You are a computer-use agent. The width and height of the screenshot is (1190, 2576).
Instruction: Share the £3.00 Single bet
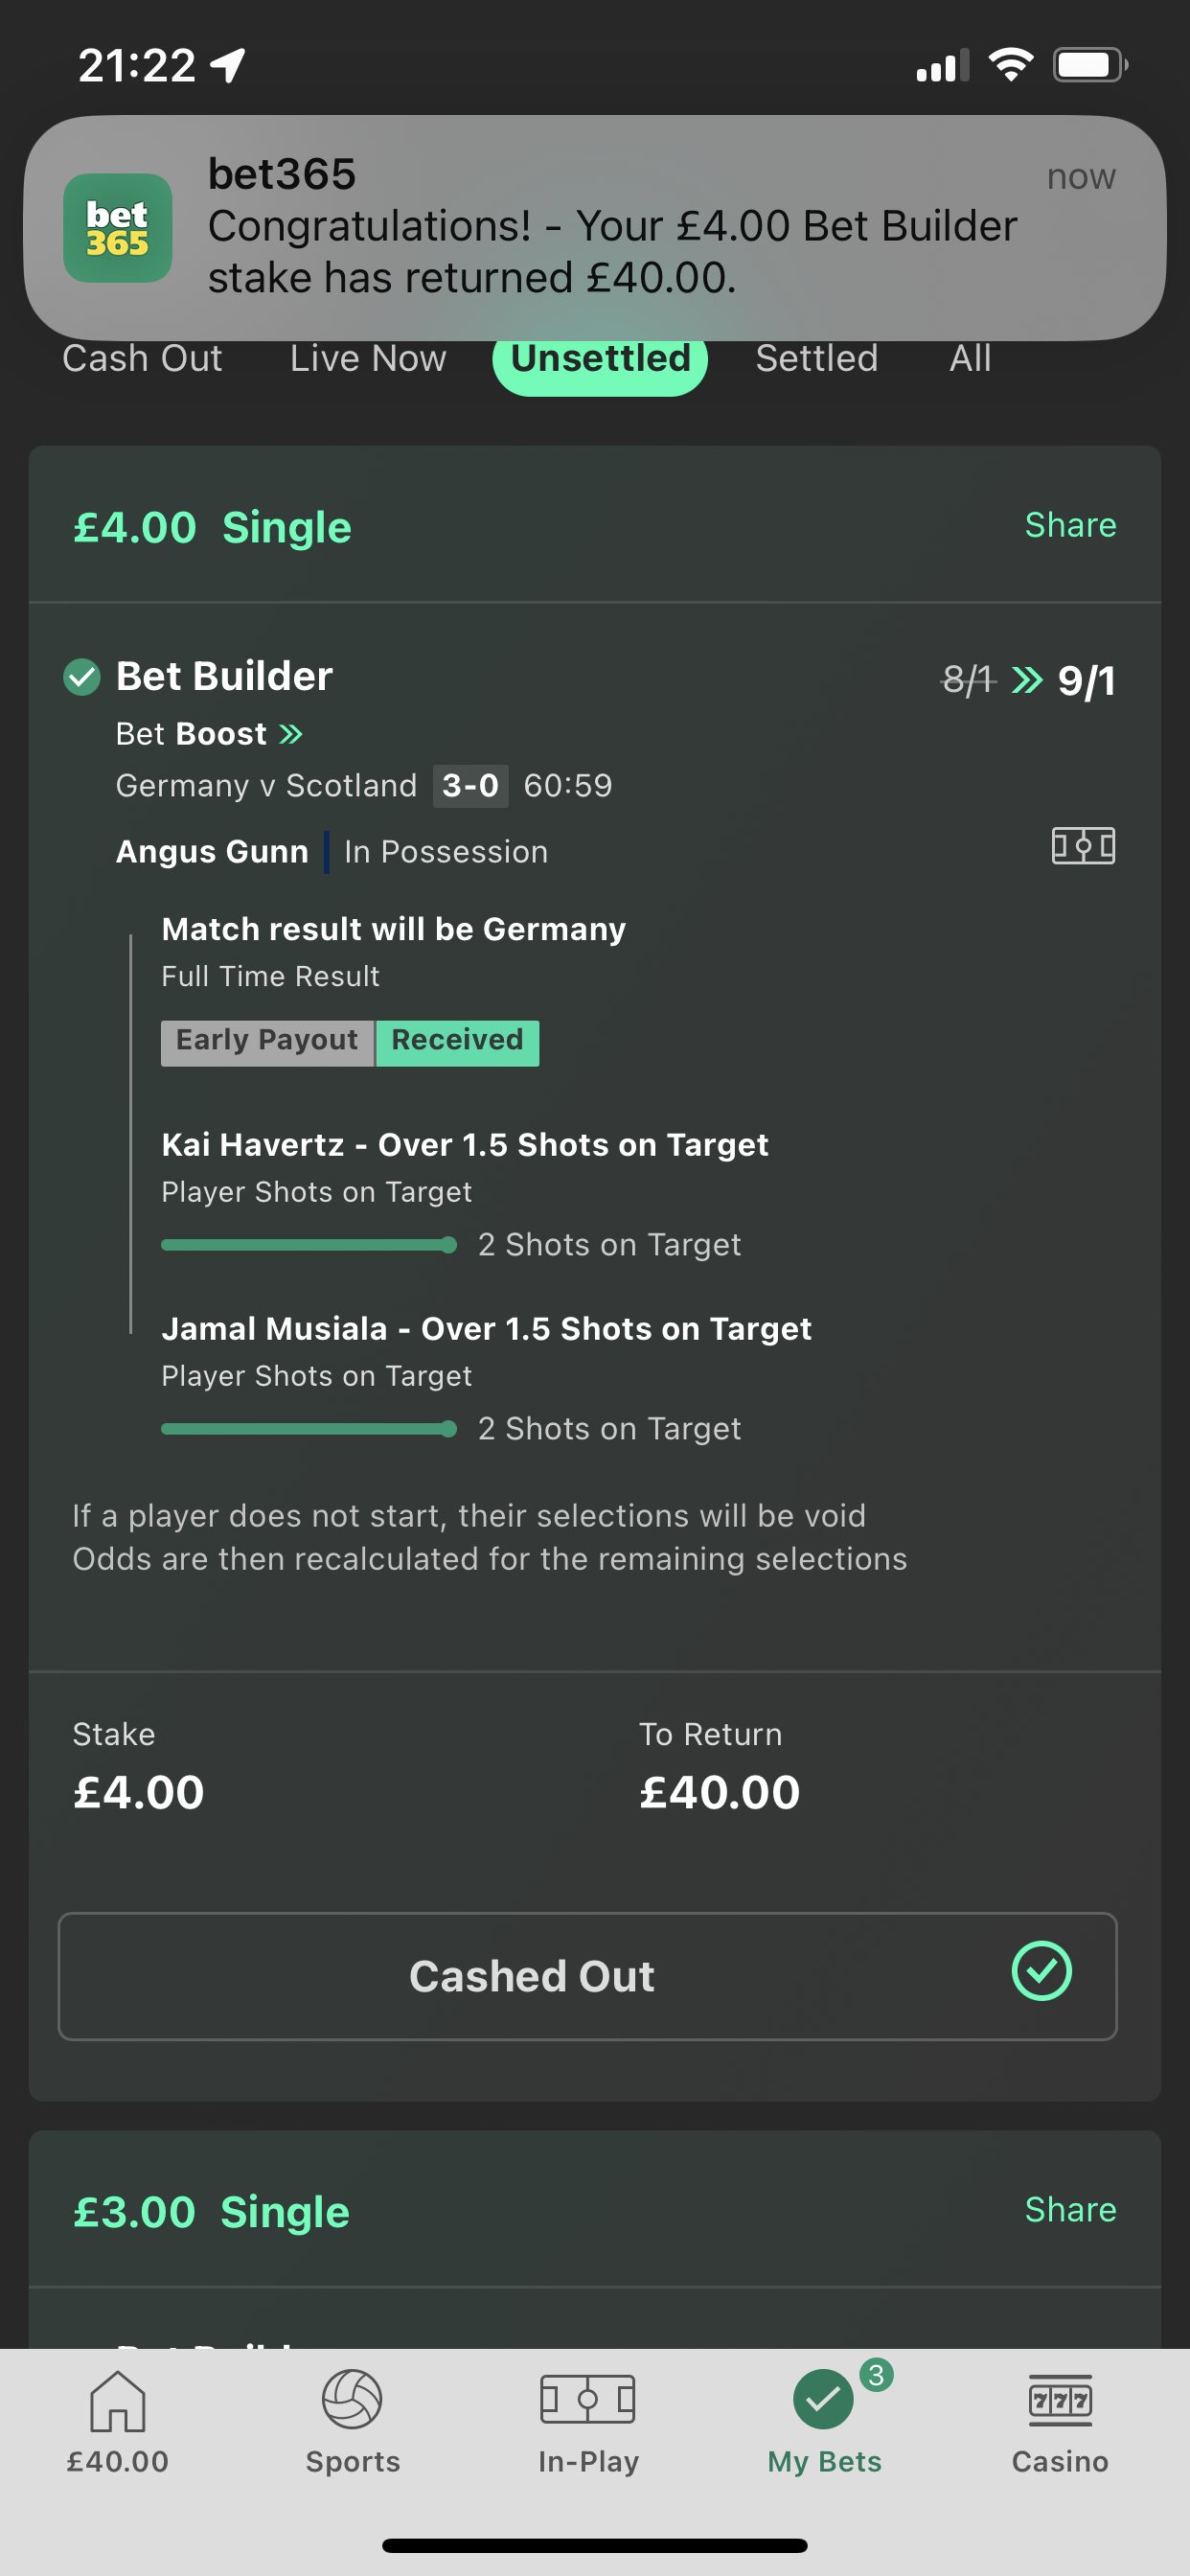click(1070, 2209)
